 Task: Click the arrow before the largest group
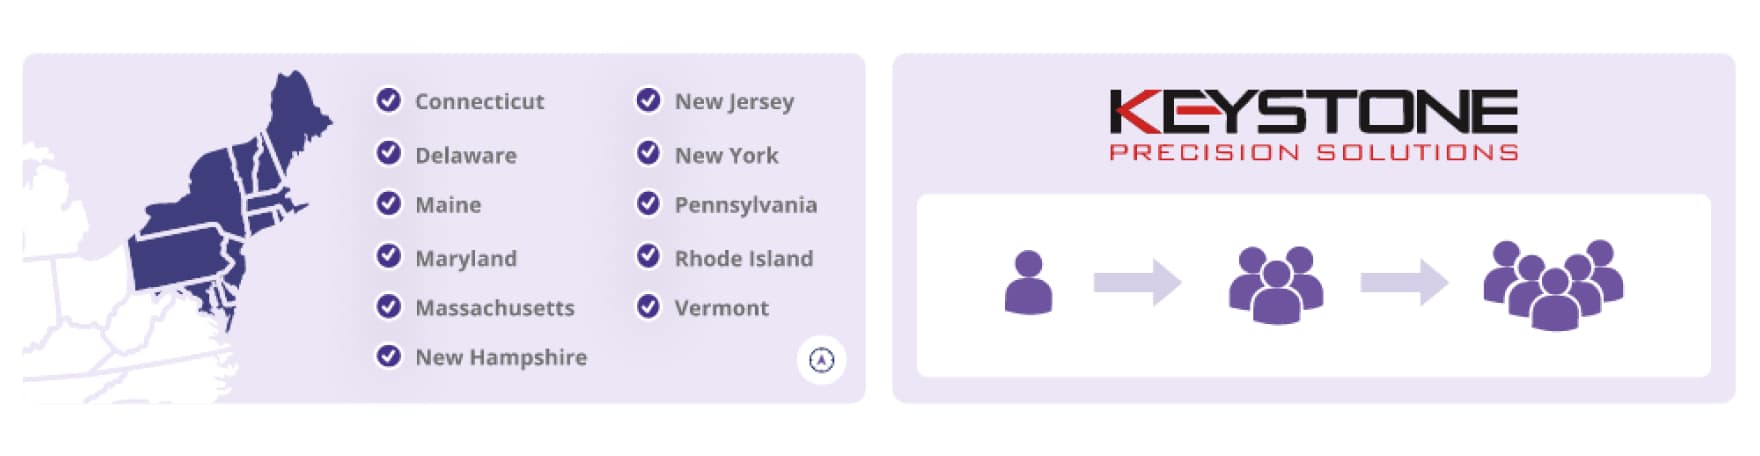[1404, 282]
